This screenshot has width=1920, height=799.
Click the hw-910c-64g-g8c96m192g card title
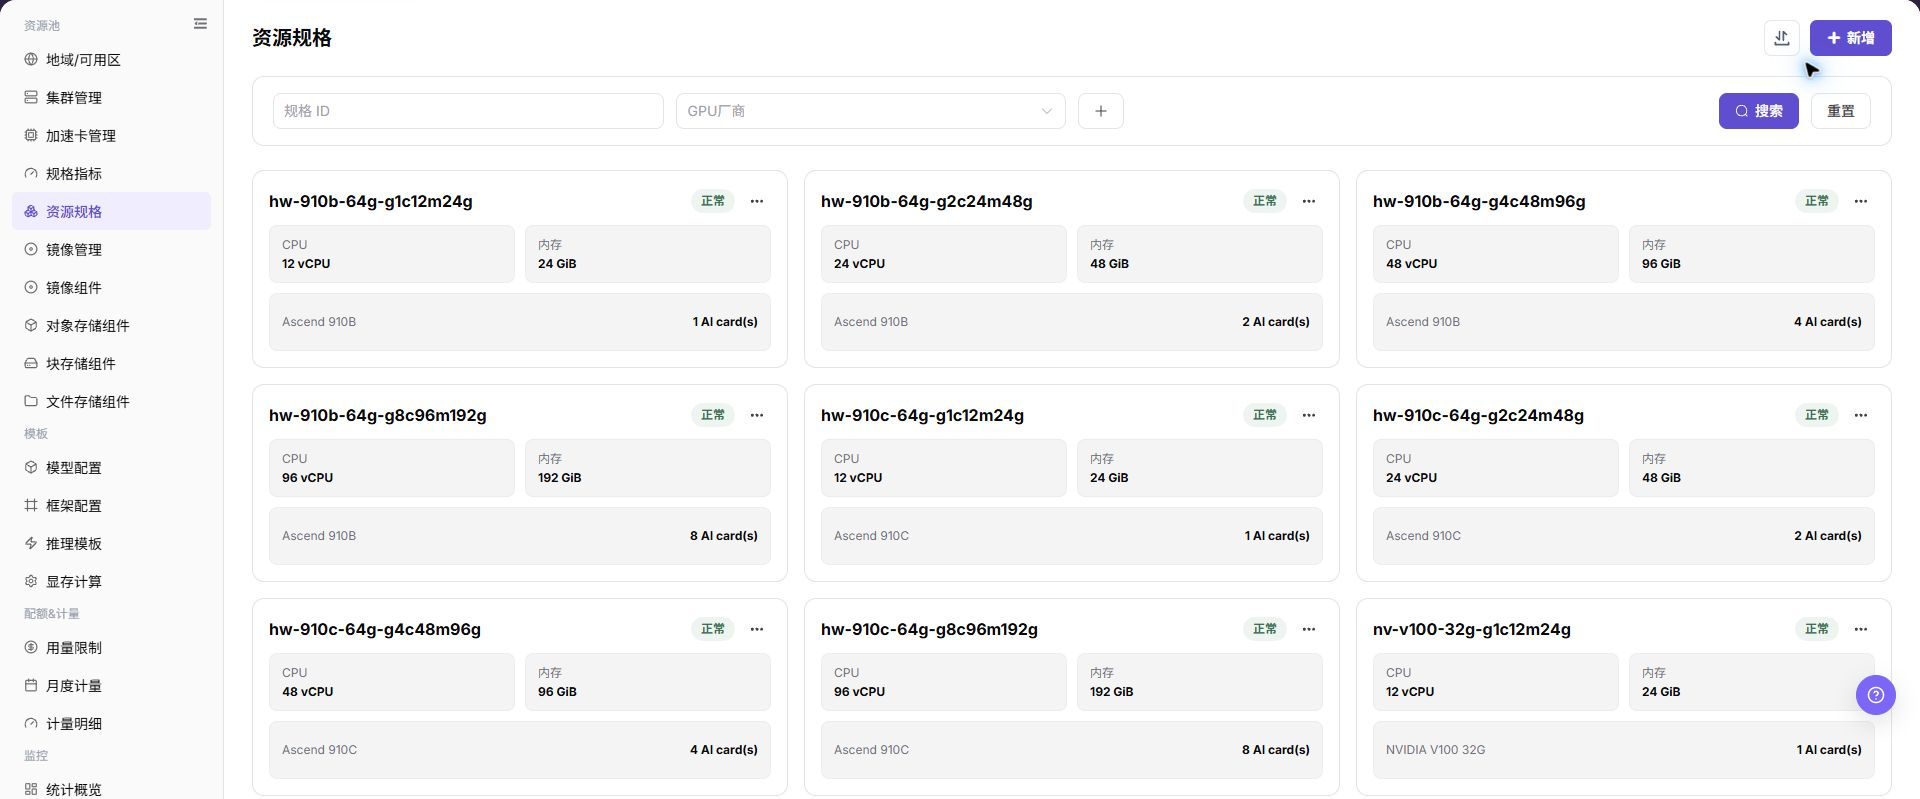[929, 629]
